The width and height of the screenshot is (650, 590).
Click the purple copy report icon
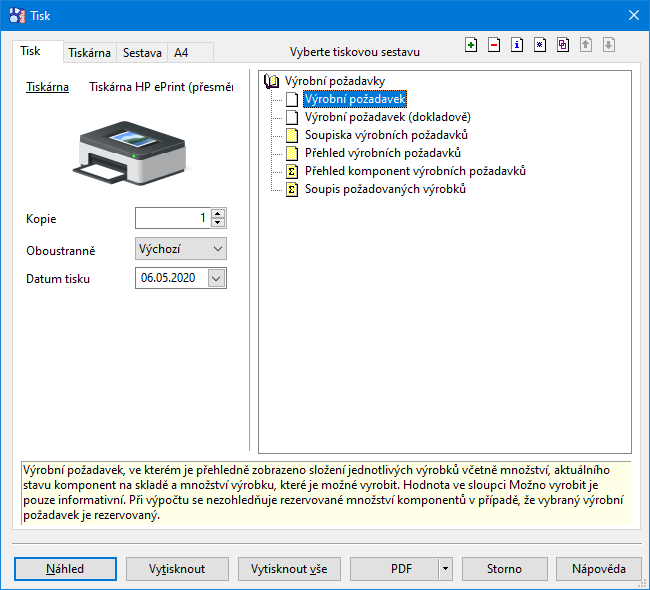563,44
